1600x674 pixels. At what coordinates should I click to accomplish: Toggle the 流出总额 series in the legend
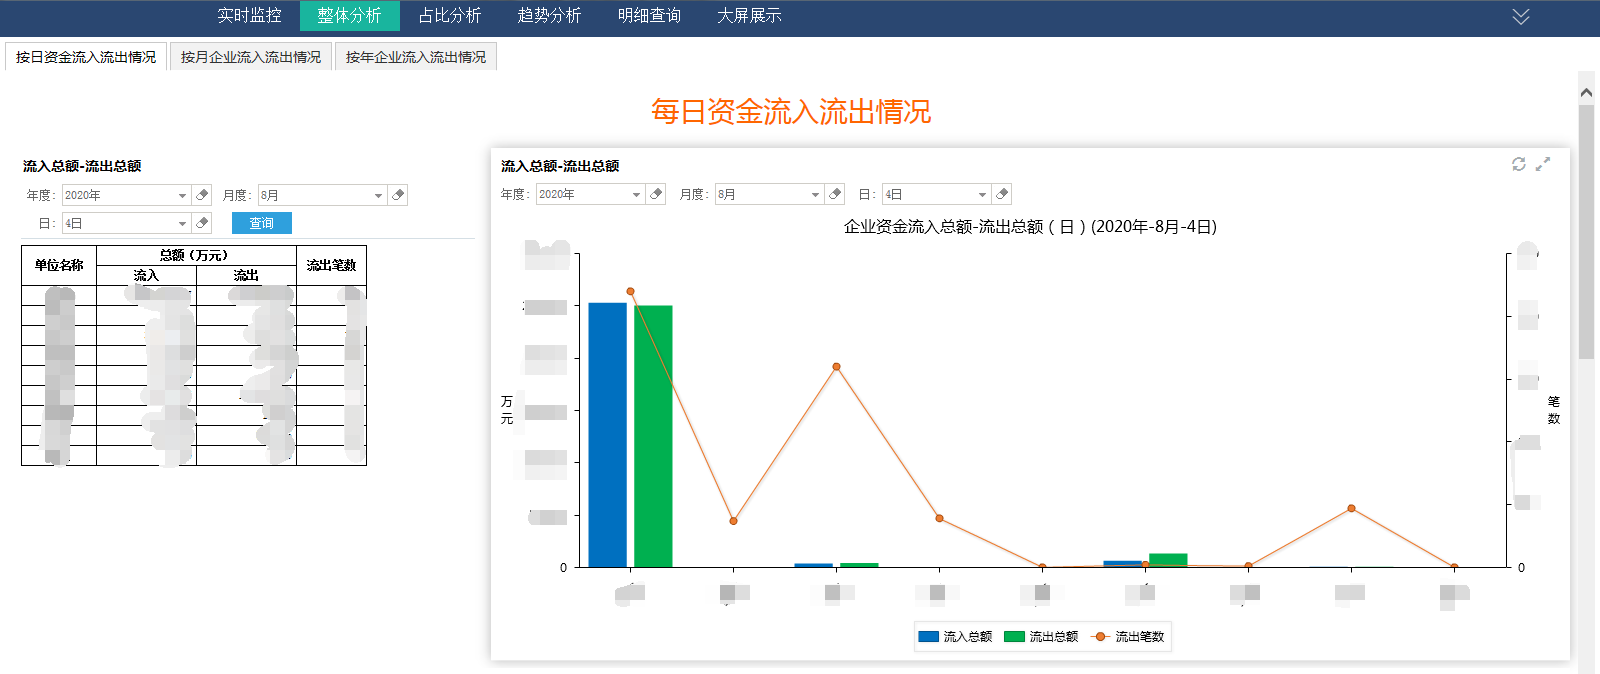coord(1041,637)
